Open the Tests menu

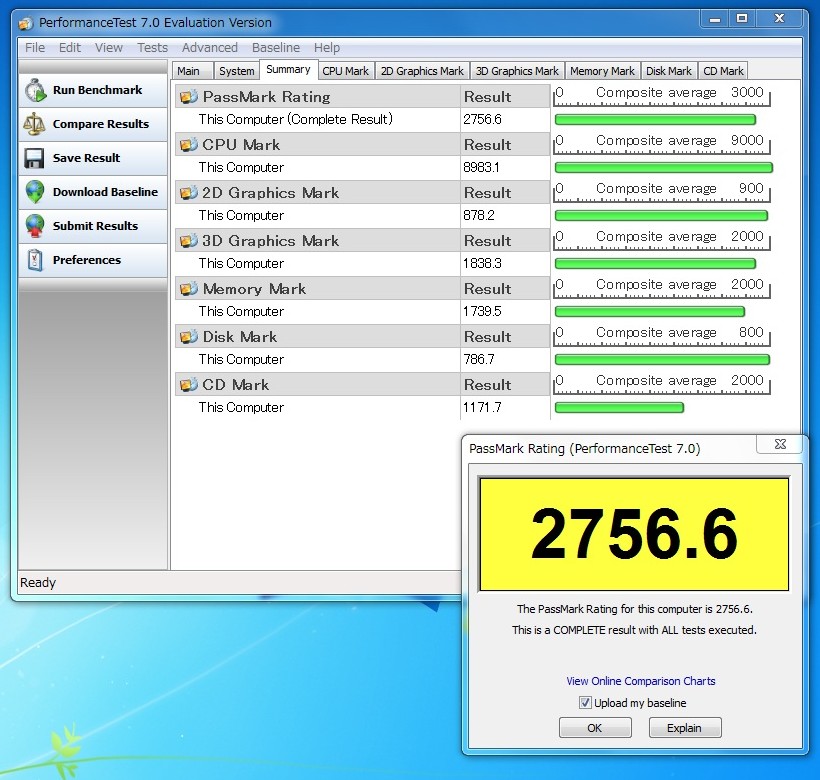pyautogui.click(x=152, y=48)
